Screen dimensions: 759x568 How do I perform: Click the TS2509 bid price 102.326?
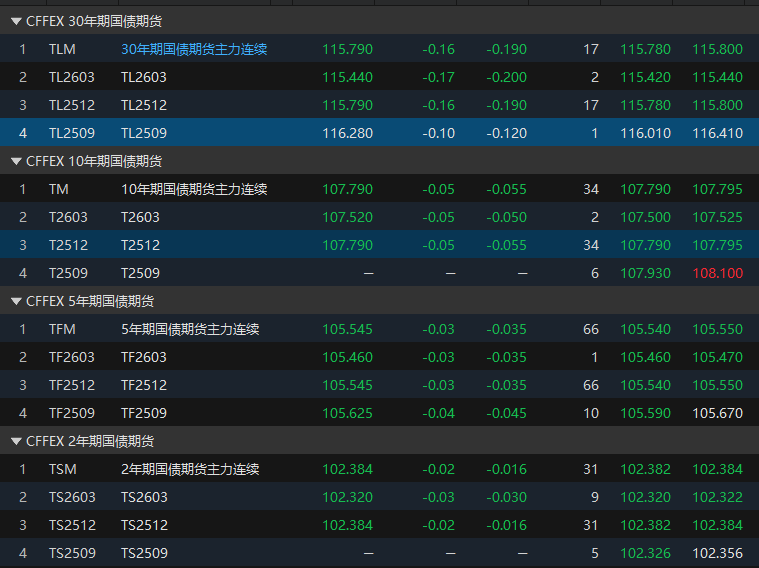pyautogui.click(x=645, y=553)
